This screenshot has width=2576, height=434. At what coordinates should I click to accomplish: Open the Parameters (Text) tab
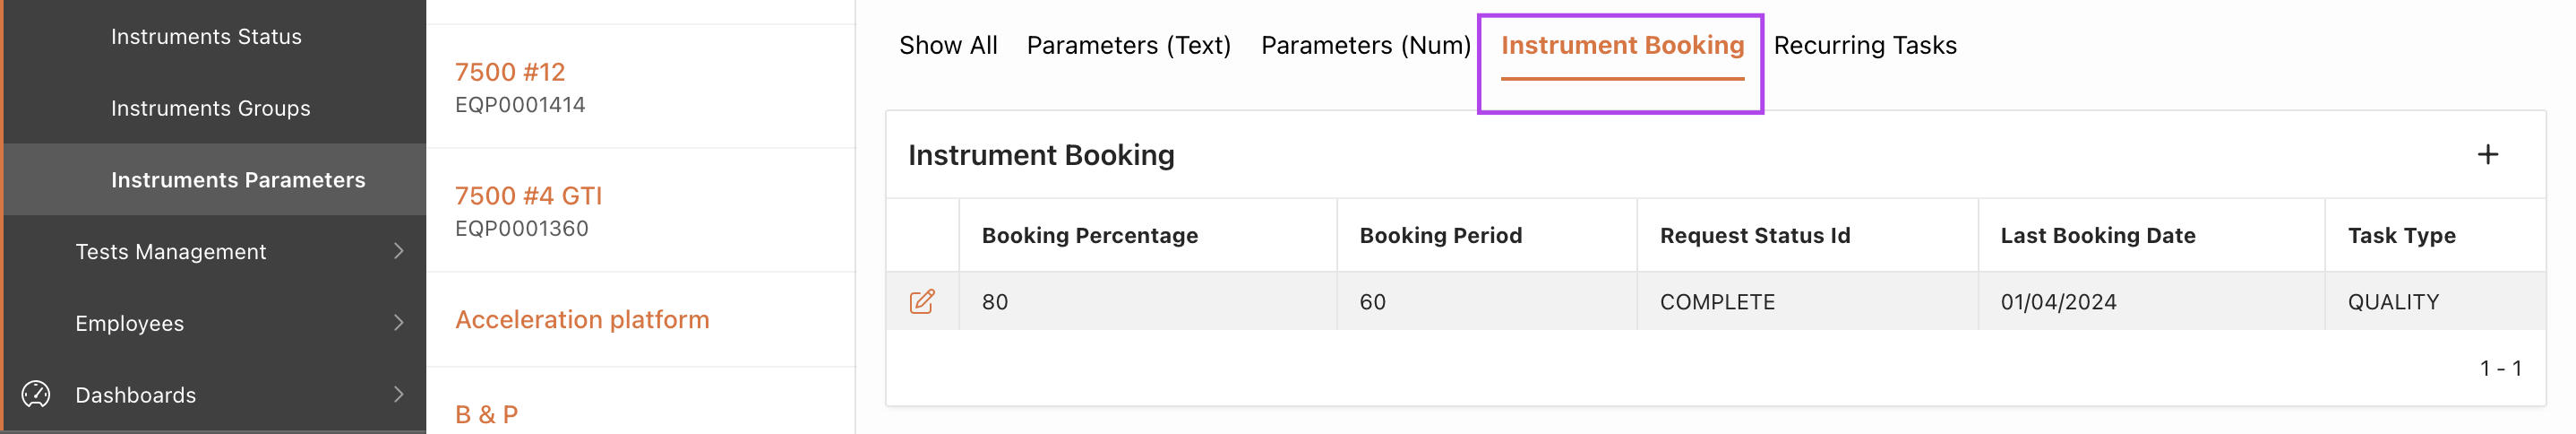point(1128,45)
